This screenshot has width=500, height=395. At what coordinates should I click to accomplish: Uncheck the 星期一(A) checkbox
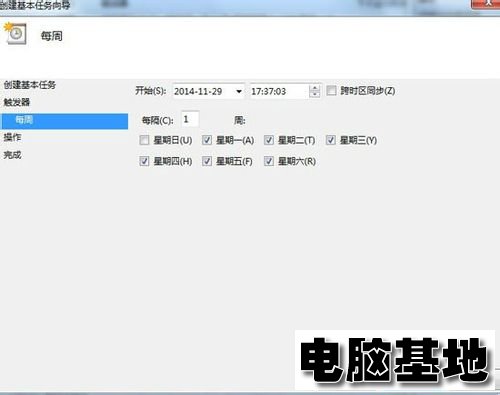click(207, 140)
